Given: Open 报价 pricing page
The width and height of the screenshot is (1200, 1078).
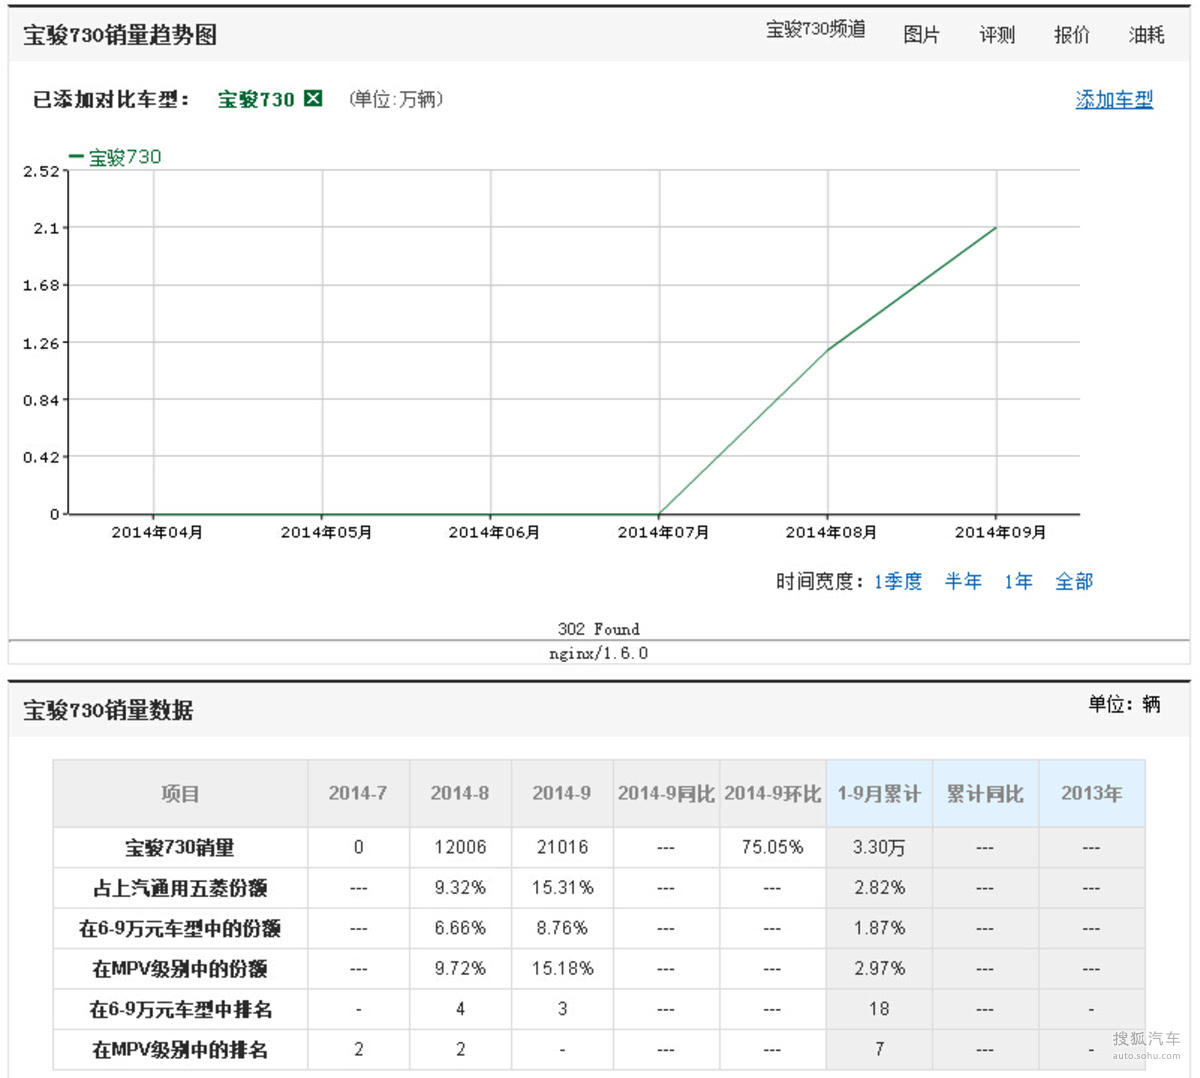Looking at the screenshot, I should pos(1071,35).
